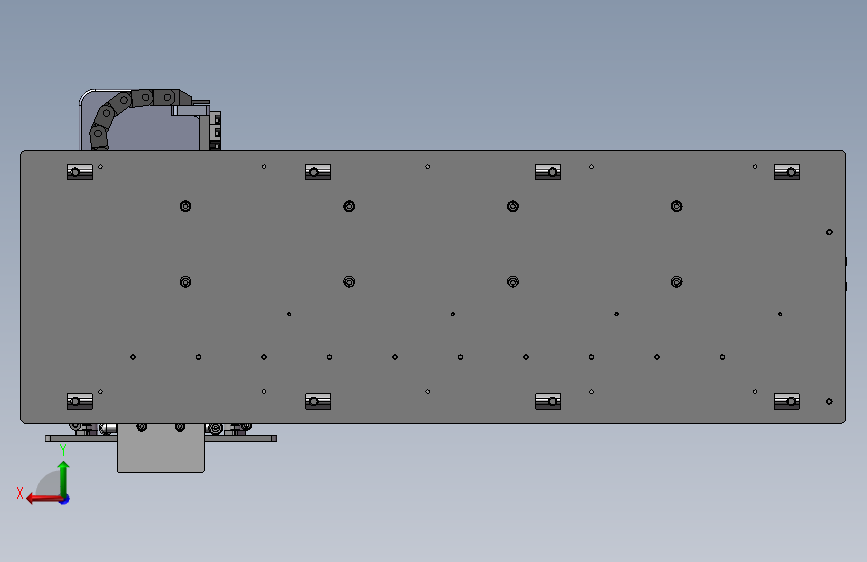Screen dimensions: 867x562
Task: Click the blue Z axis origin ball
Action: pyautogui.click(x=65, y=499)
